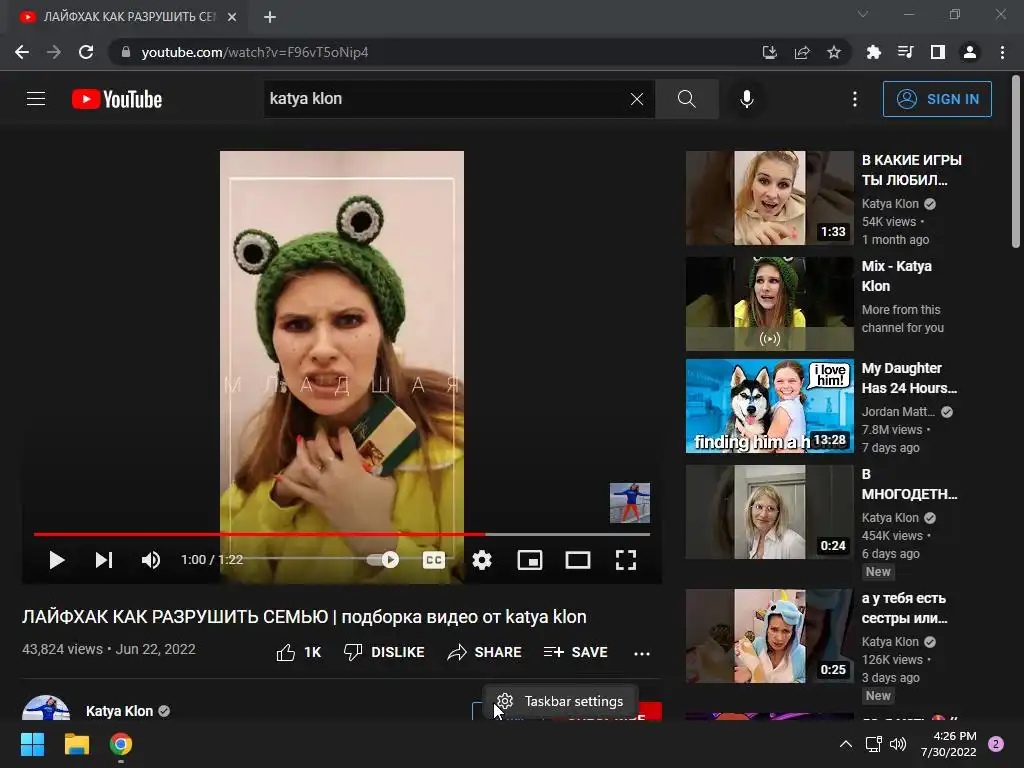The width and height of the screenshot is (1024, 768).
Task: Open В МНОГОДЕТН... video title
Action: tap(909, 484)
